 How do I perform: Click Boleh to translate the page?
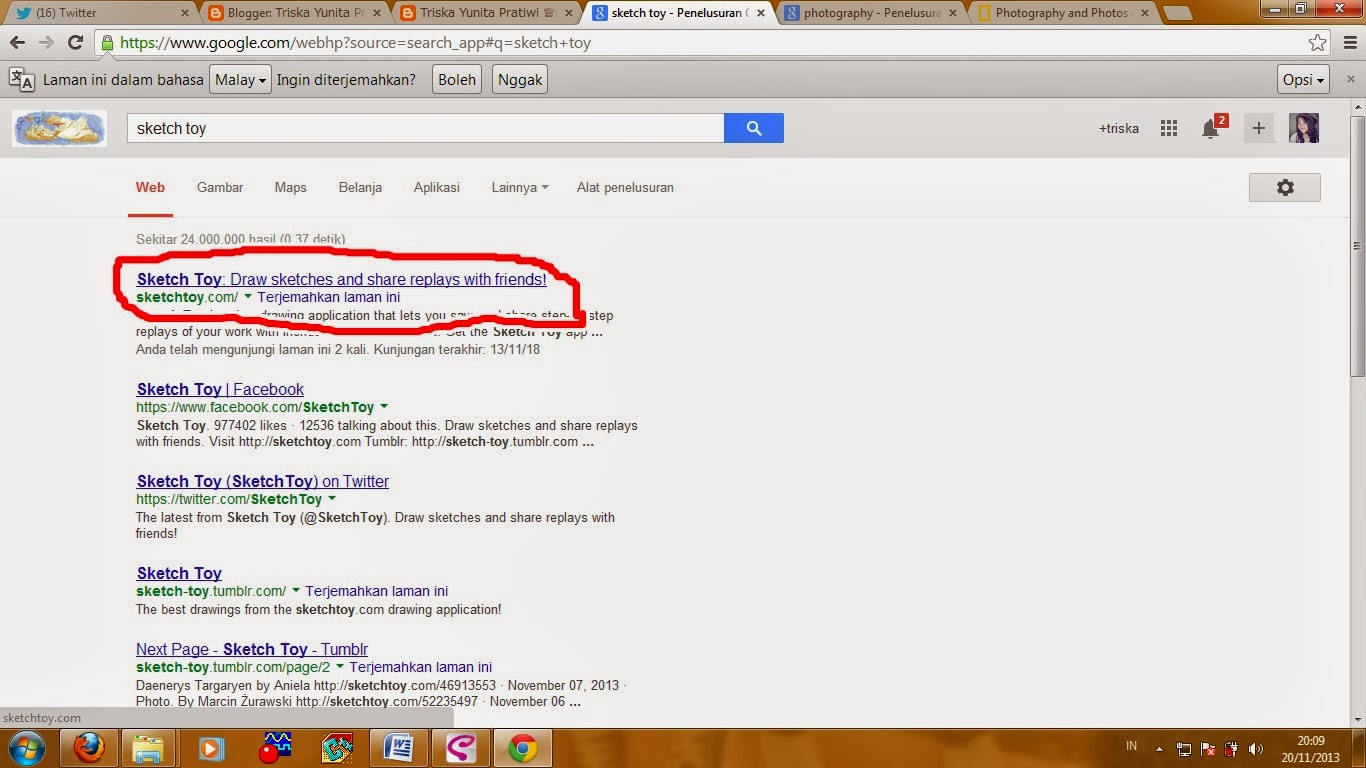457,80
